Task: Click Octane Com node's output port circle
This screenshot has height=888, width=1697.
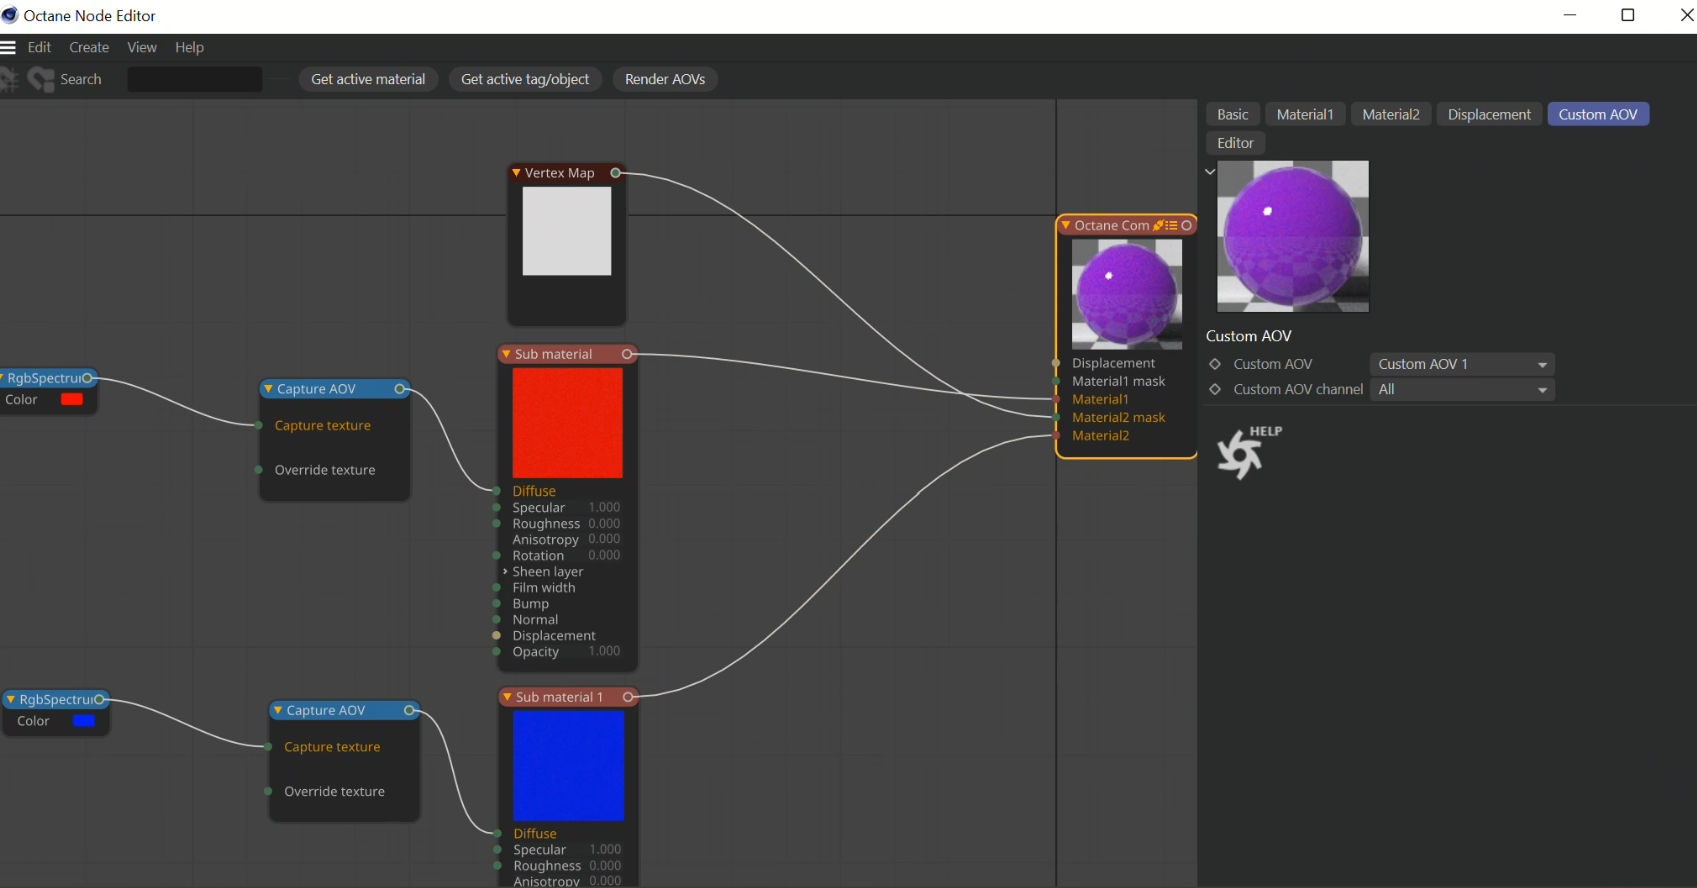Action: click(1187, 225)
